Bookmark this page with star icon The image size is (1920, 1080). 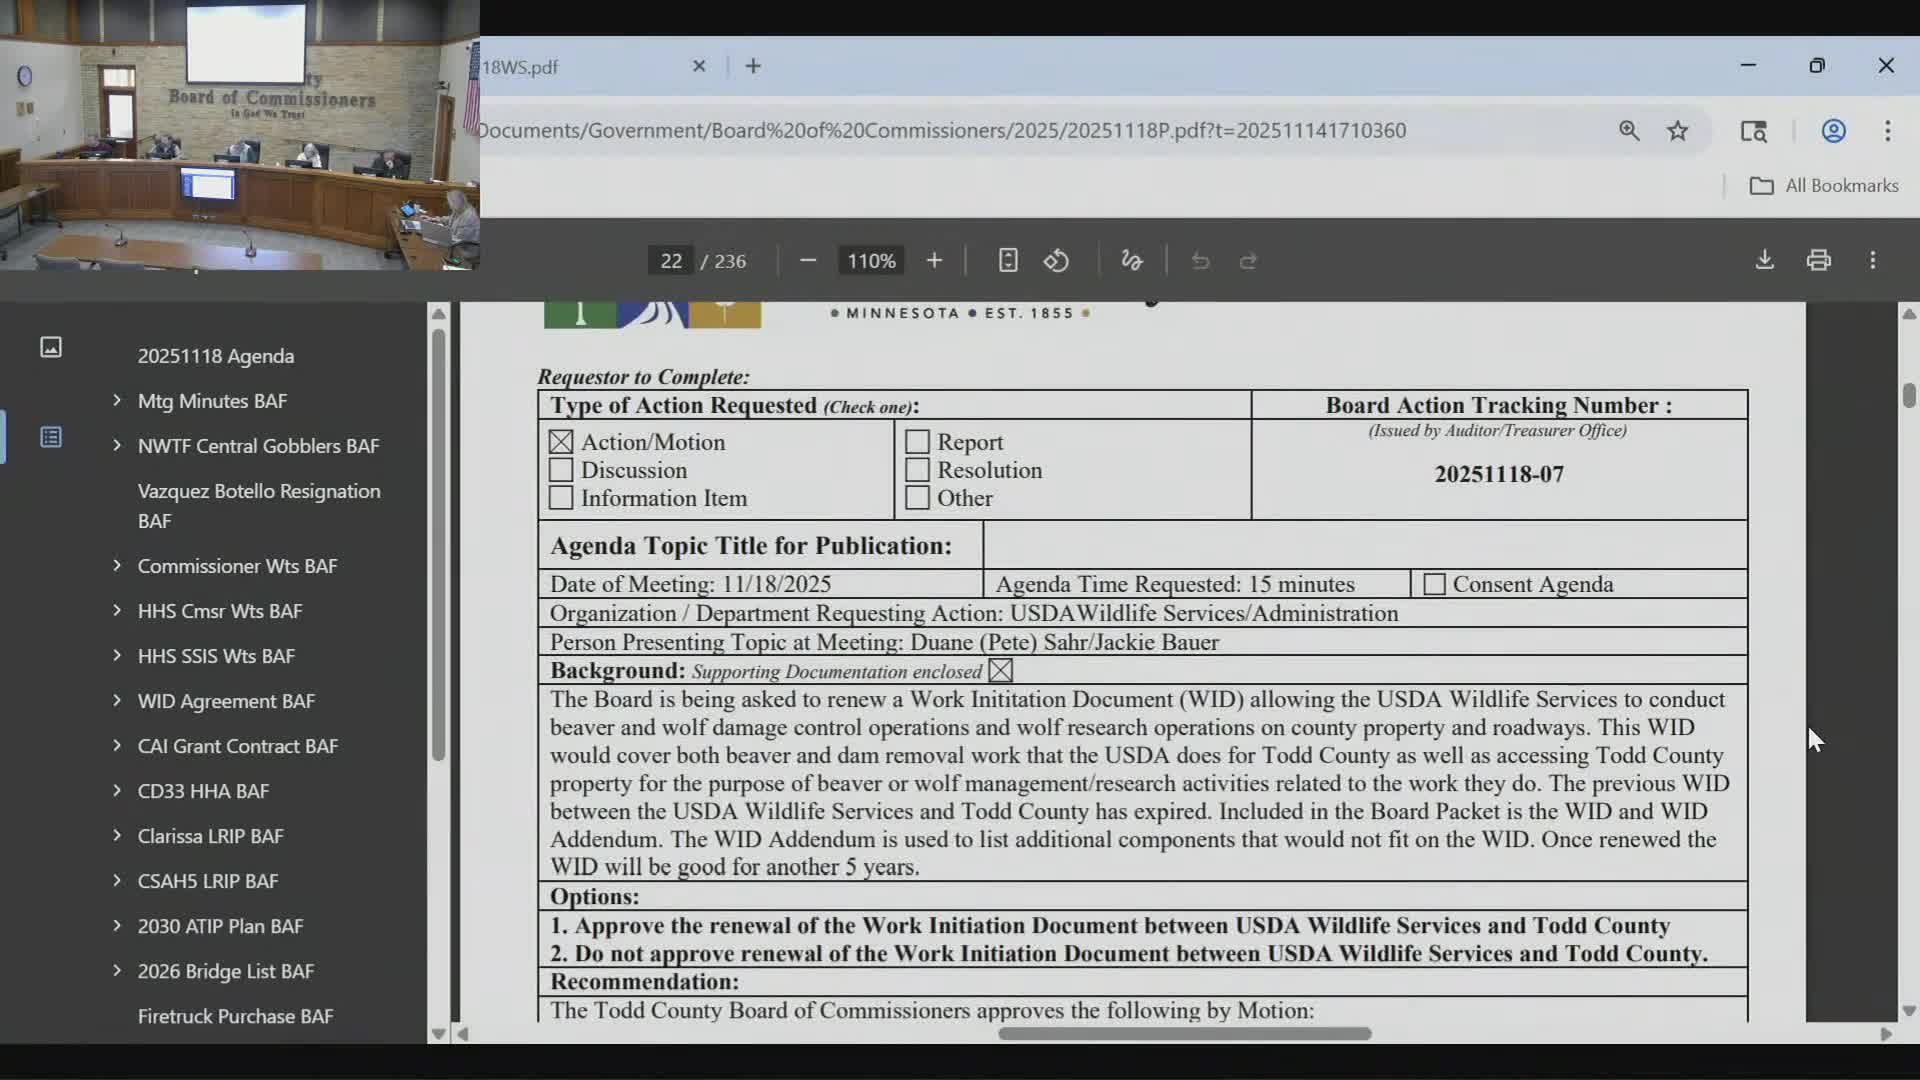pyautogui.click(x=1678, y=131)
